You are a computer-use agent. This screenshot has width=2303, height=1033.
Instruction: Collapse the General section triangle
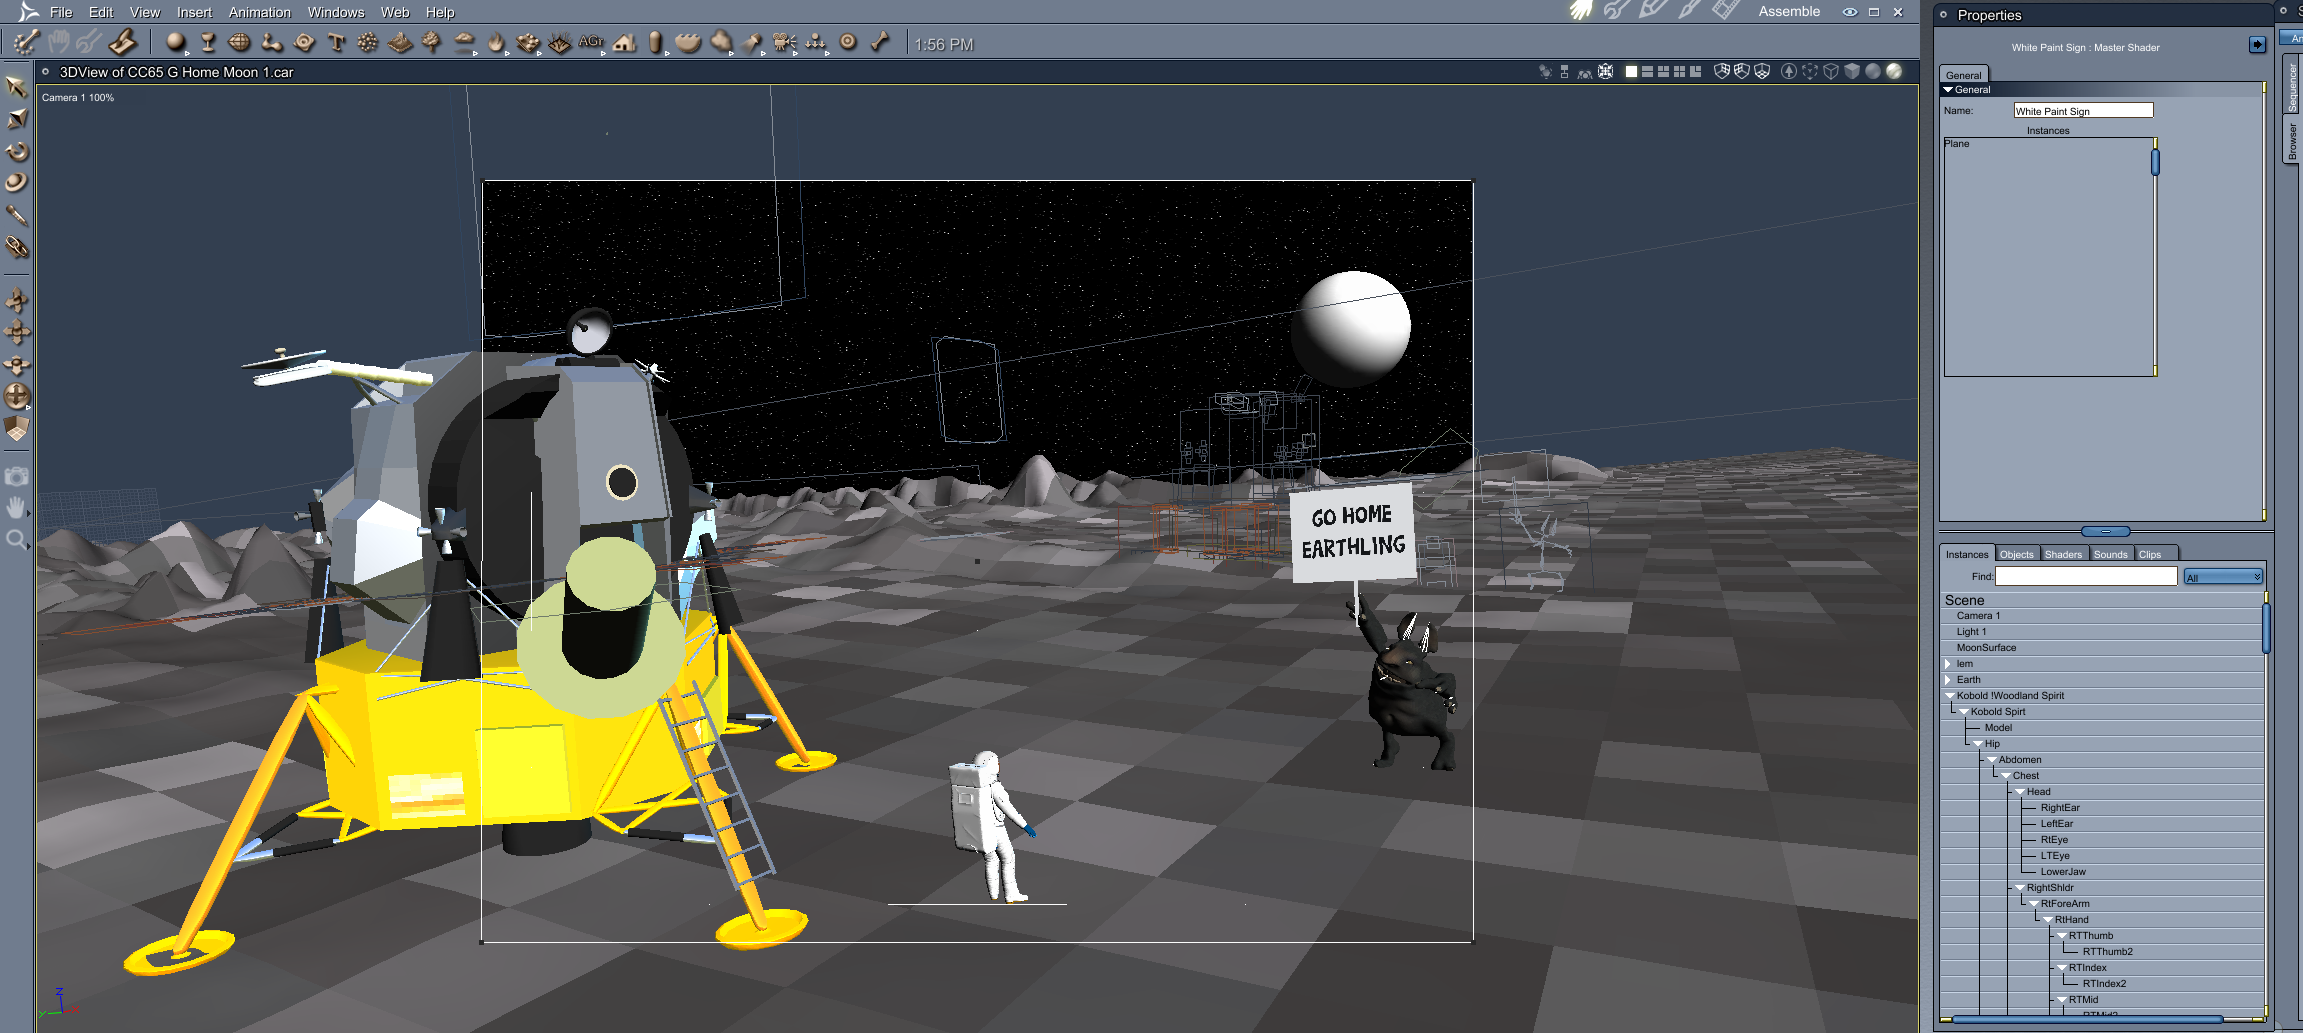click(1948, 90)
